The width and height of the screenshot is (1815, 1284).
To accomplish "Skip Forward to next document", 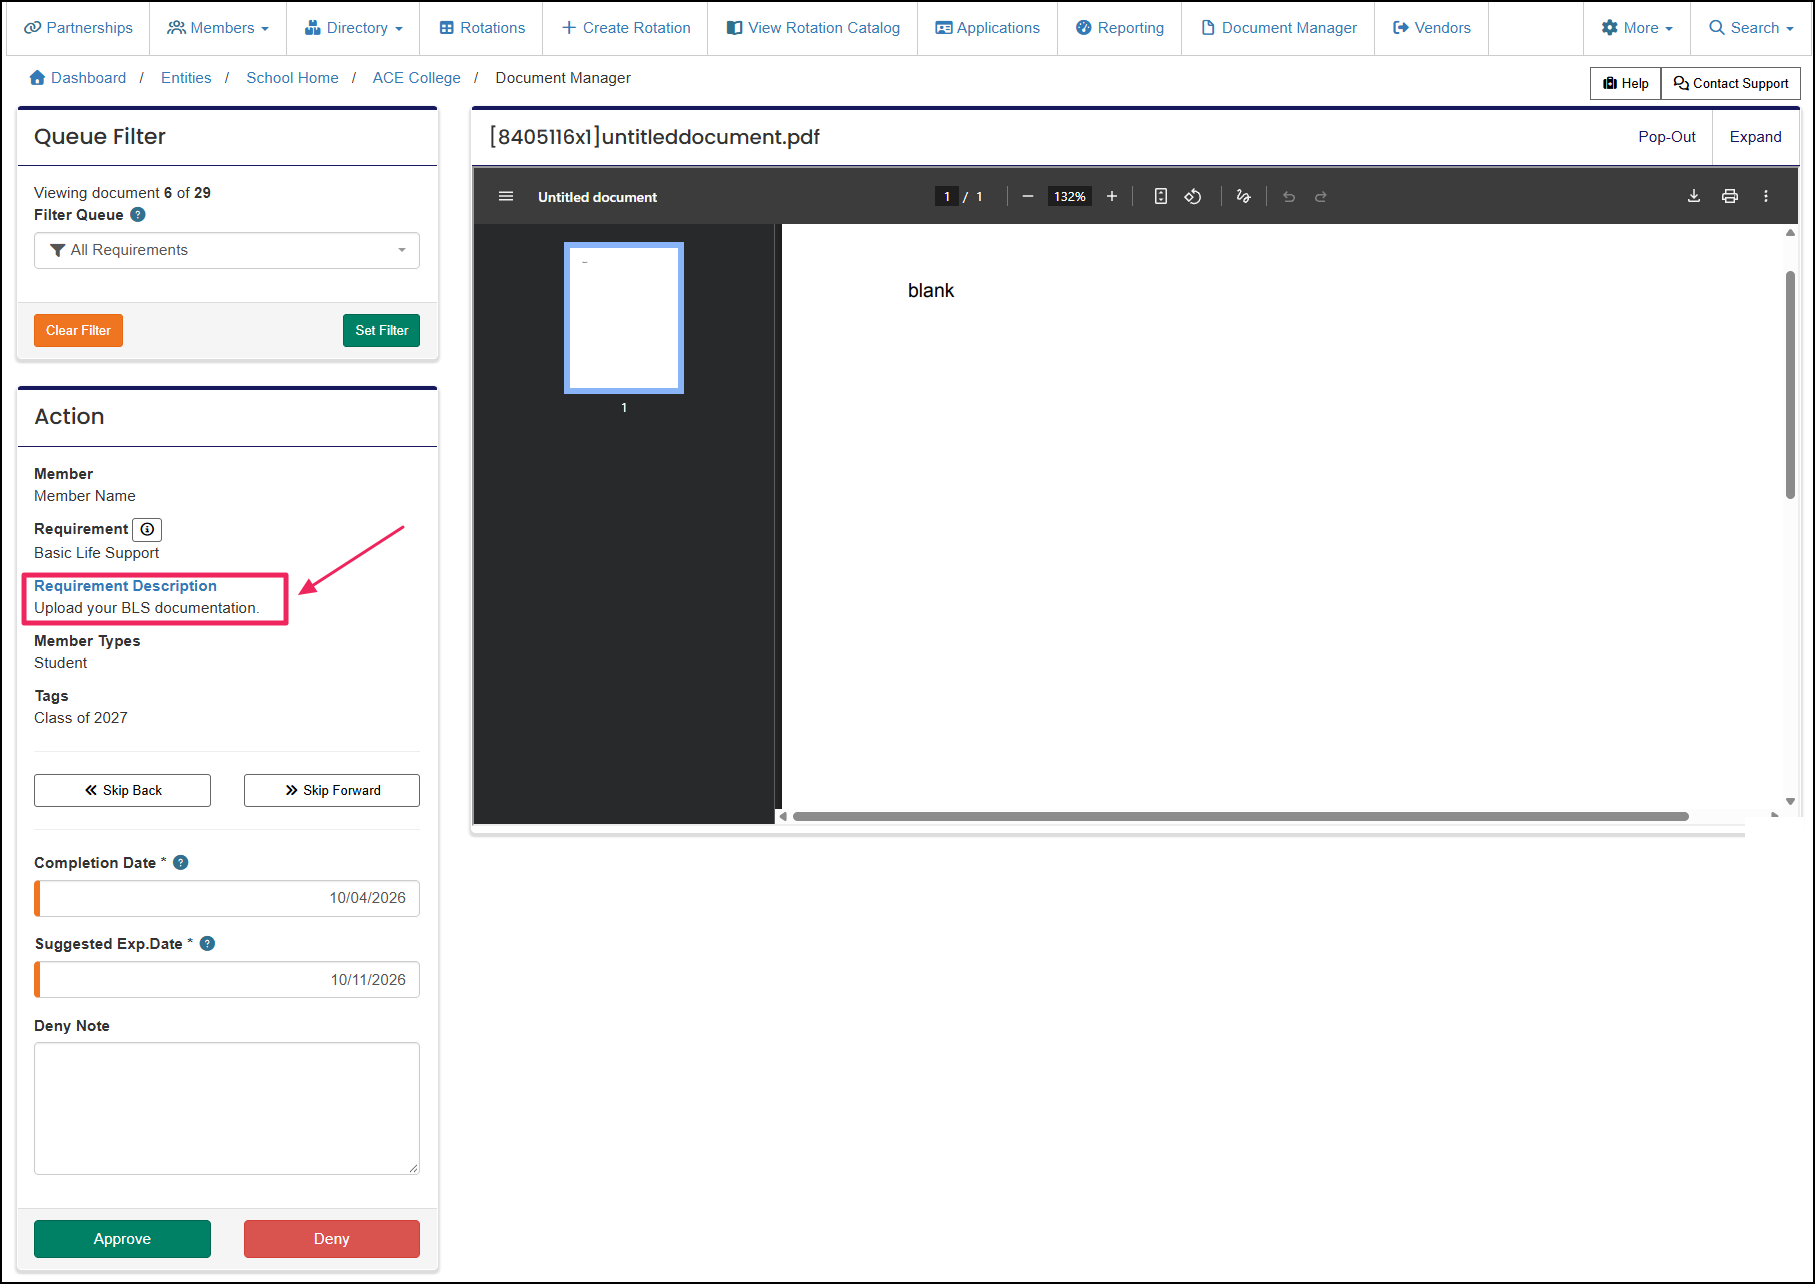I will [332, 790].
